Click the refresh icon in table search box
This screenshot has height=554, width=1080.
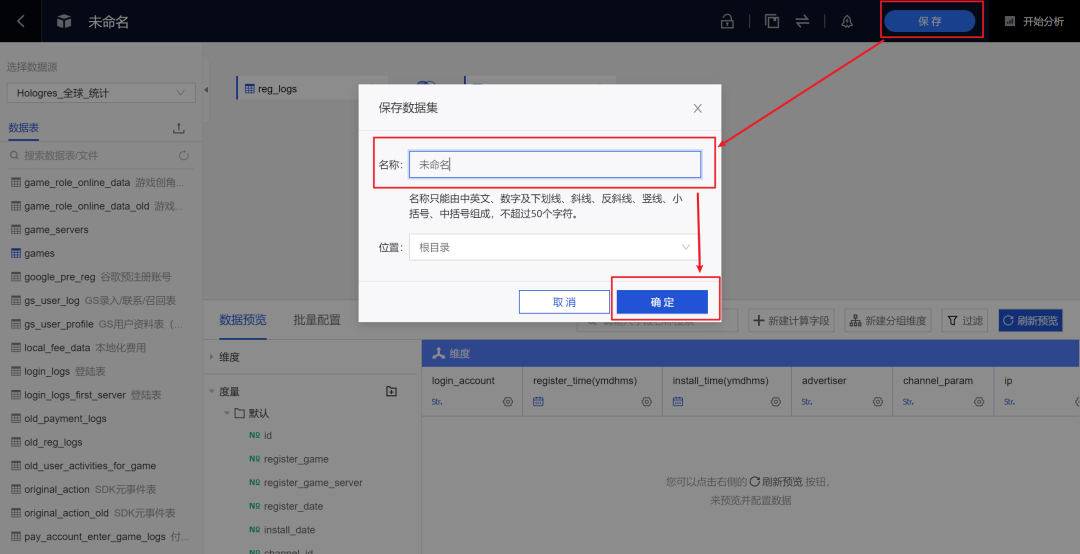pos(184,156)
